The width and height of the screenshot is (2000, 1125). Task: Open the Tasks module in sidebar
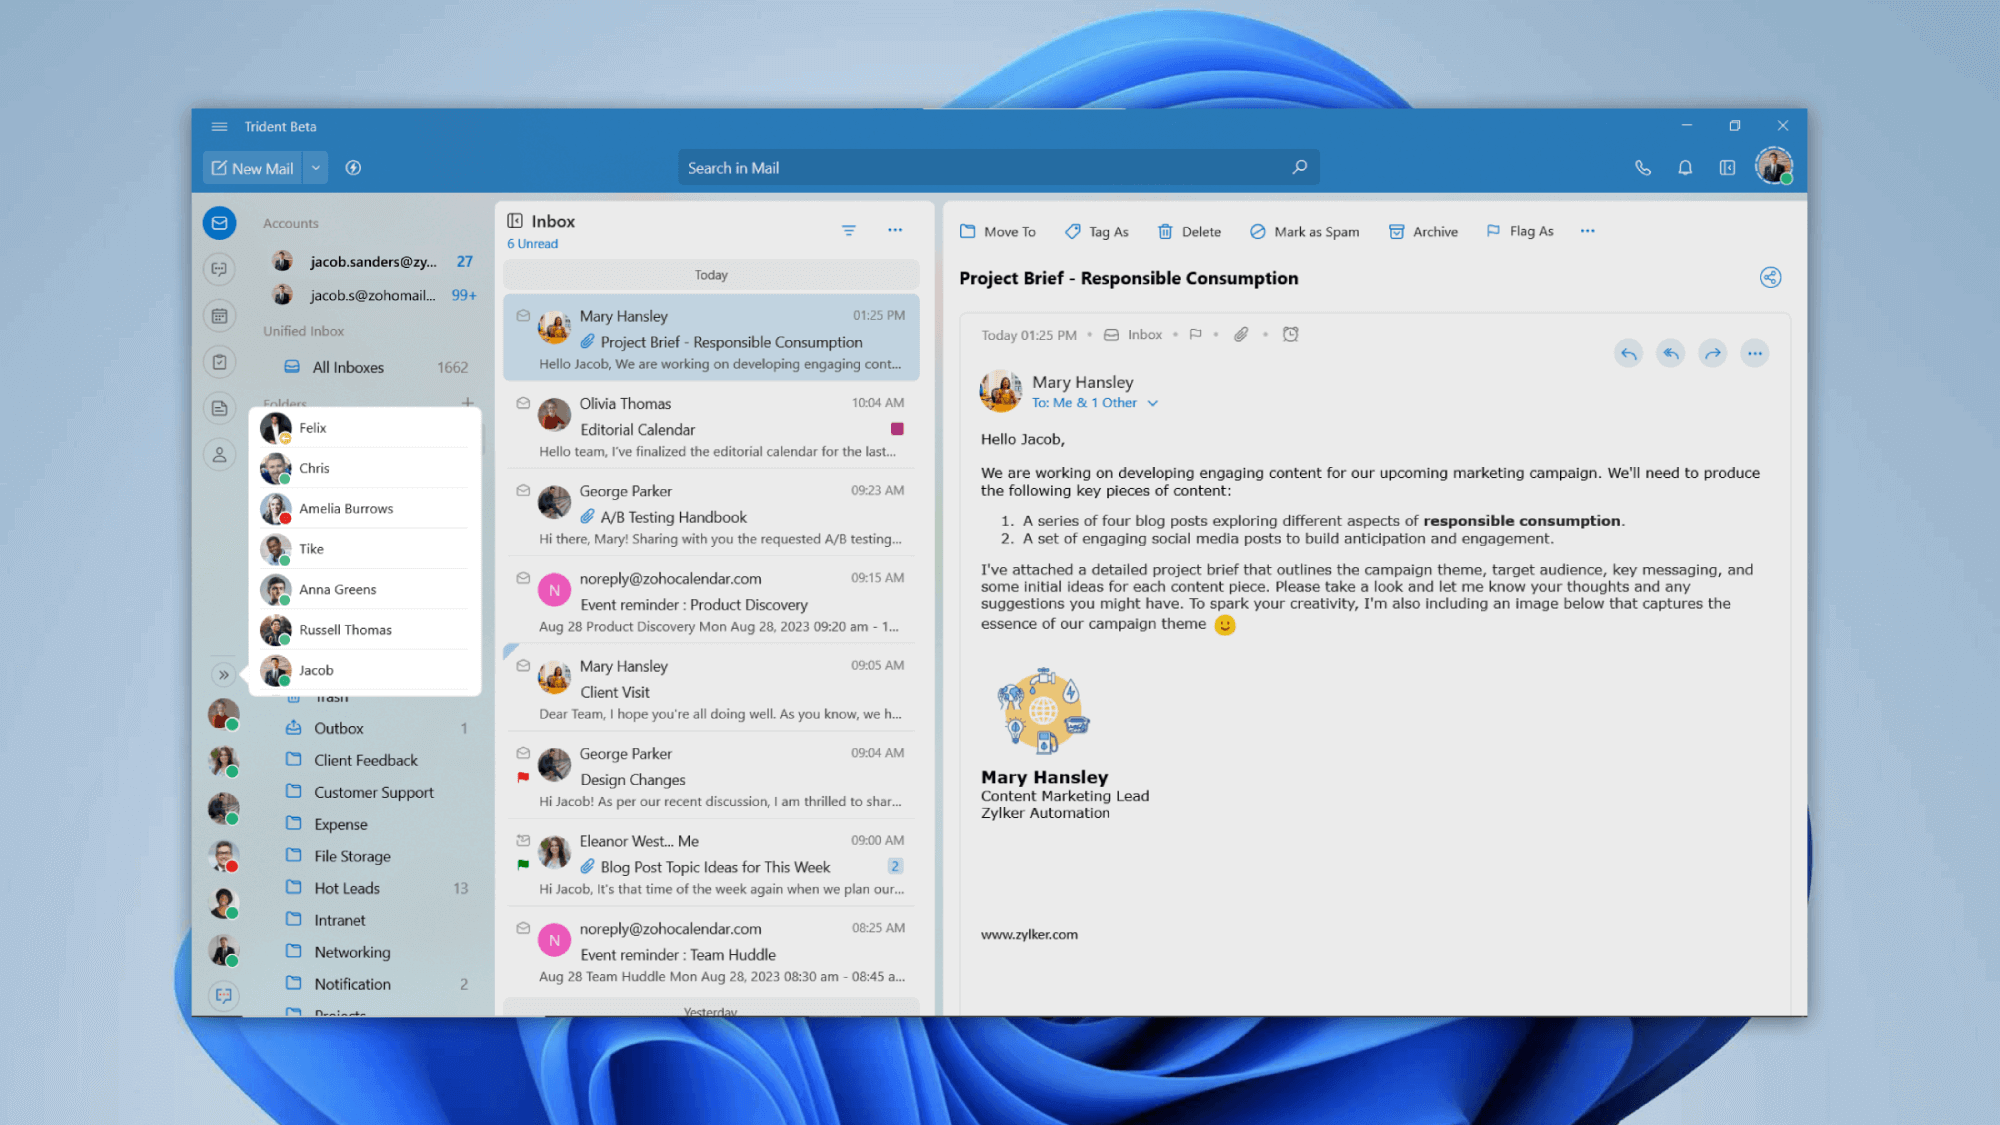coord(220,362)
